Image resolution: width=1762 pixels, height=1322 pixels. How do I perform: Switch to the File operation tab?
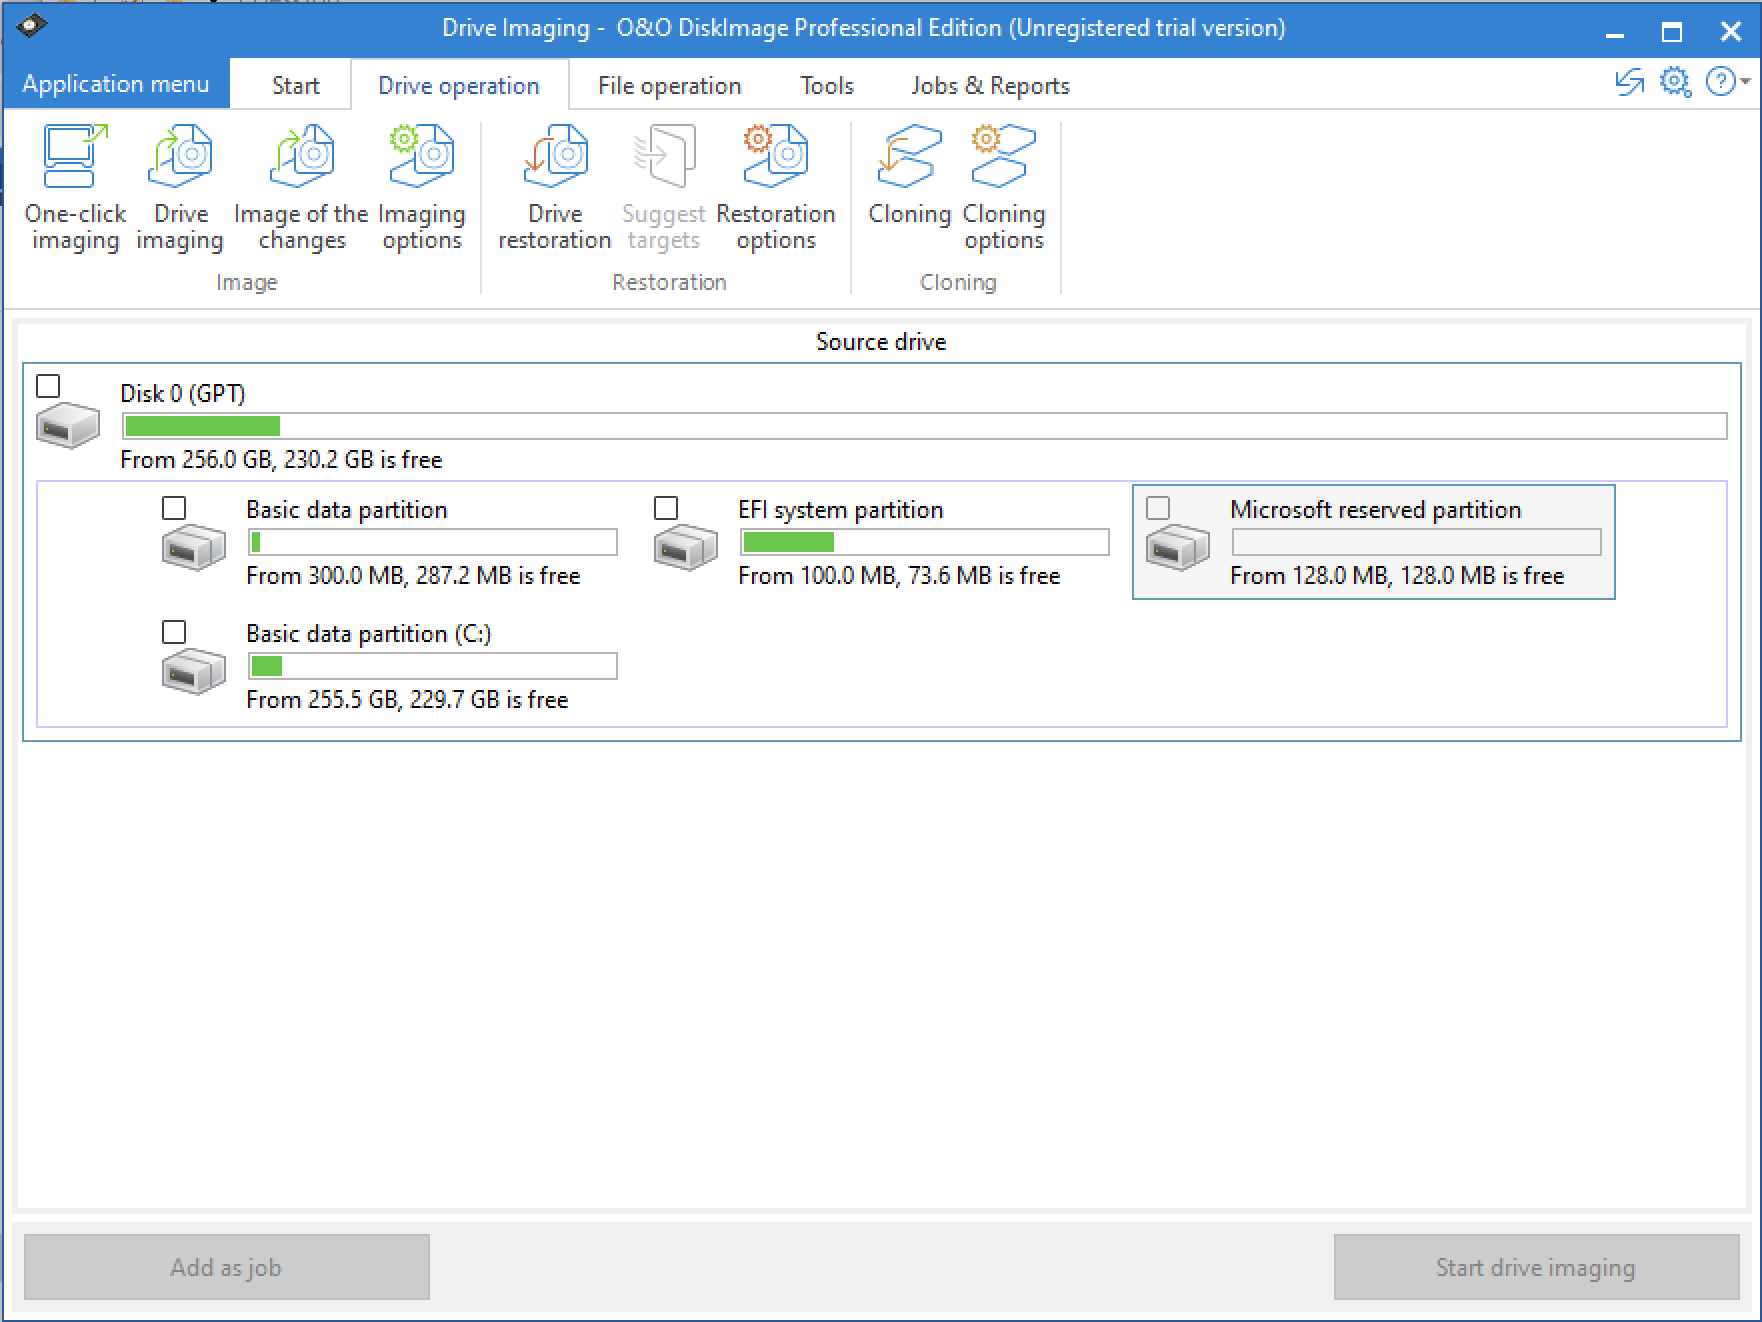click(x=670, y=85)
